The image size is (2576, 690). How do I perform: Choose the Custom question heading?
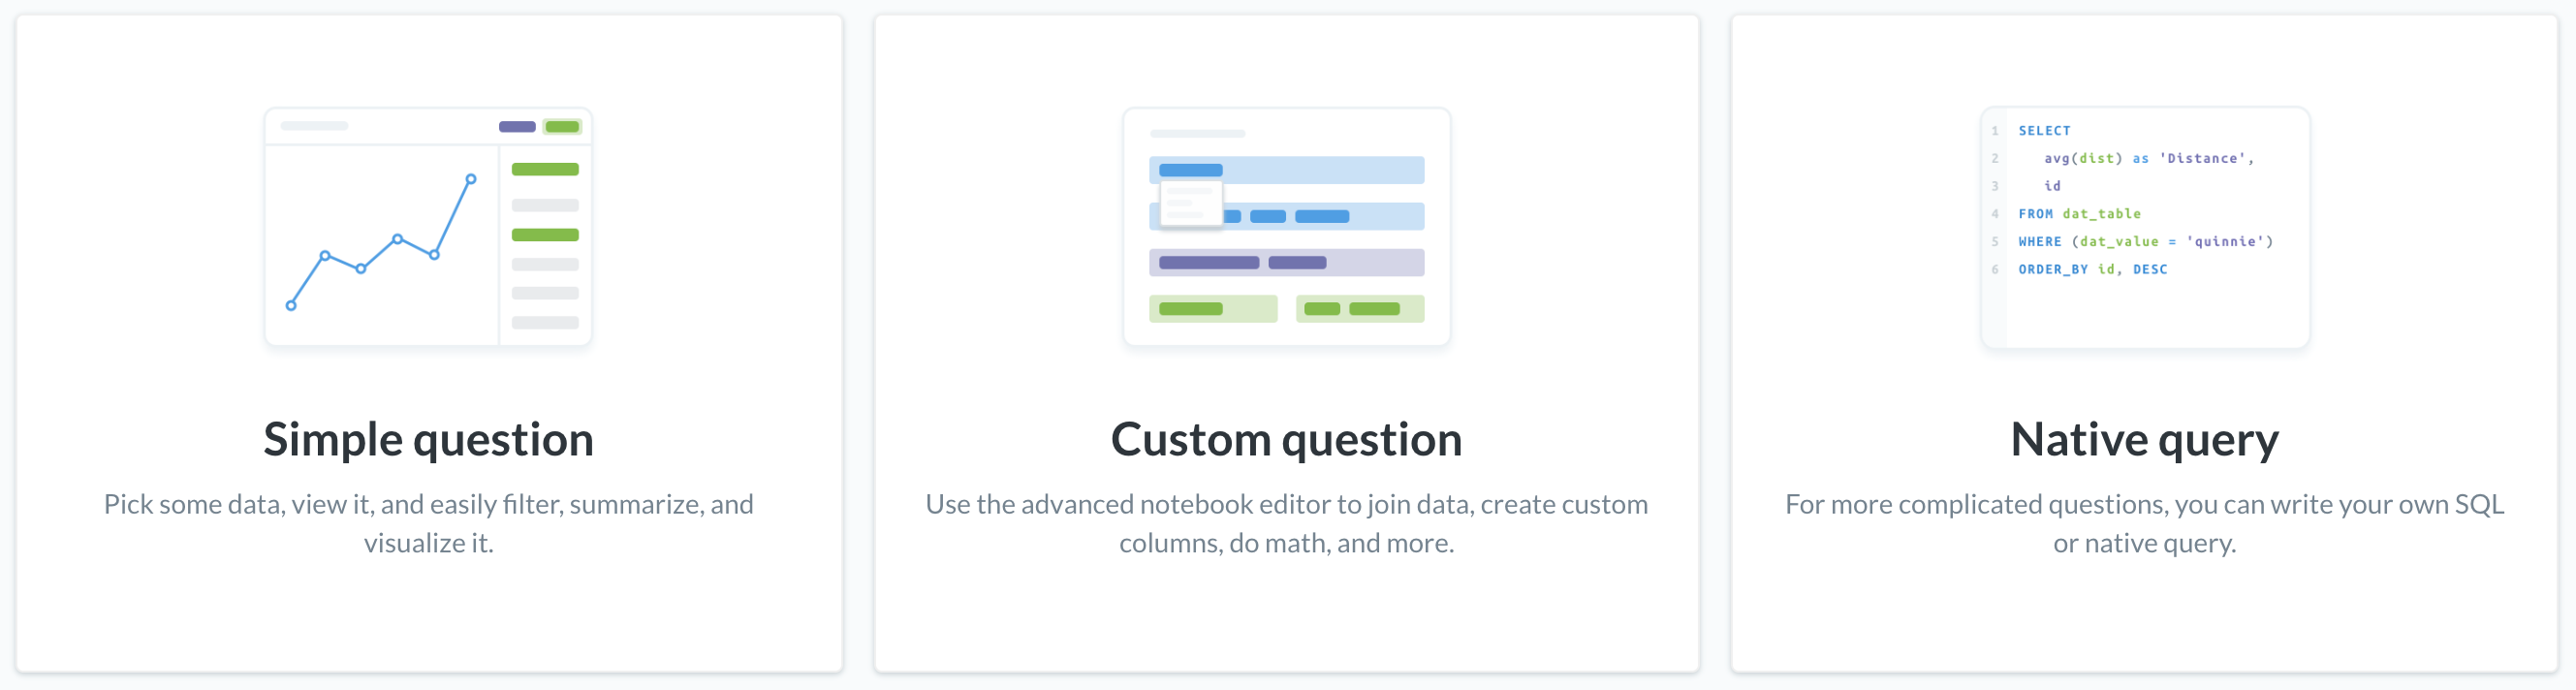pyautogui.click(x=1286, y=440)
